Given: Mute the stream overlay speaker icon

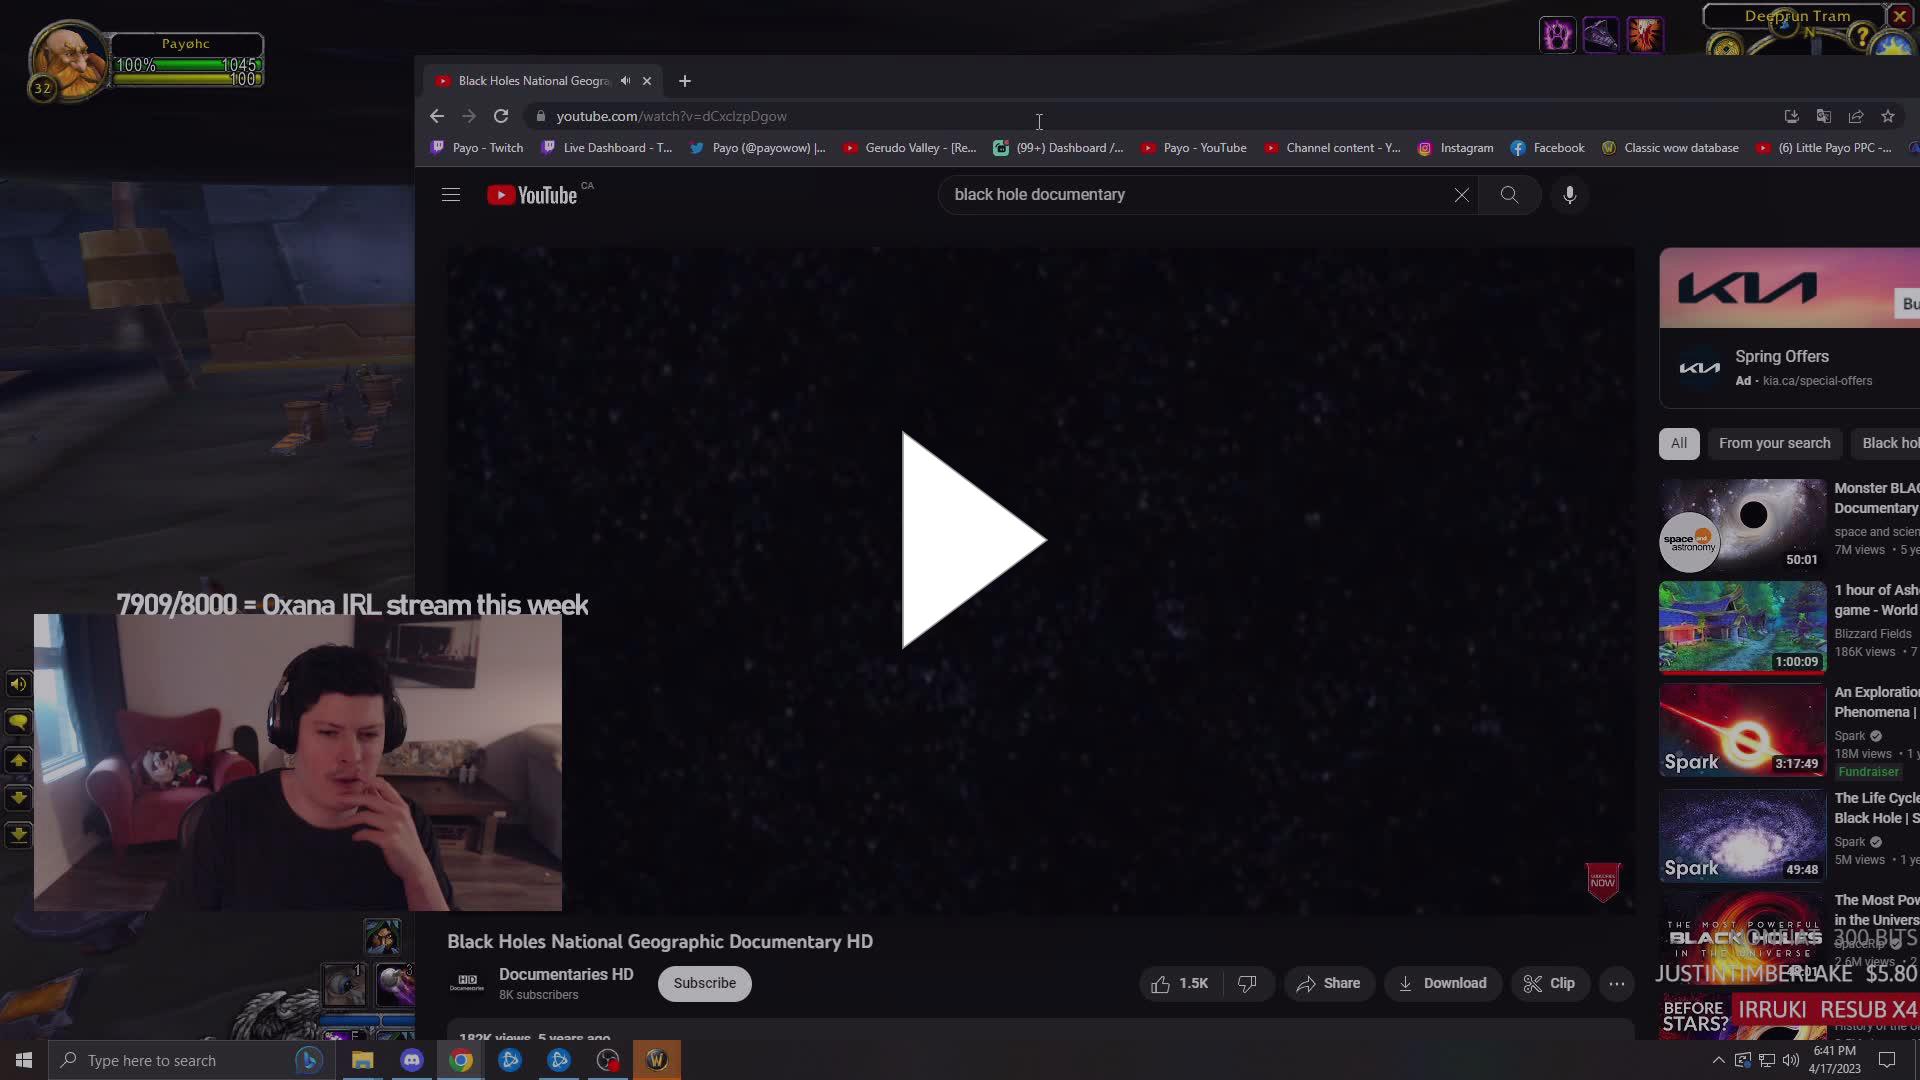Looking at the screenshot, I should click(18, 684).
